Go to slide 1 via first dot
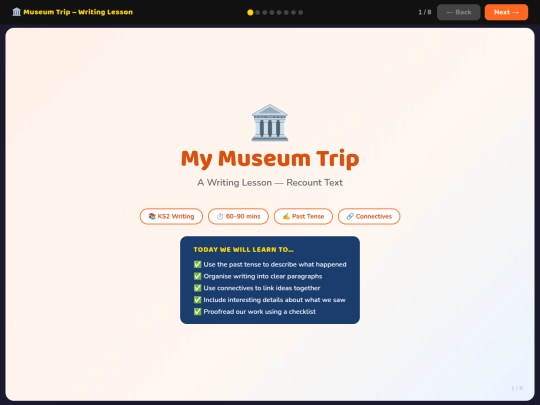 click(x=250, y=12)
